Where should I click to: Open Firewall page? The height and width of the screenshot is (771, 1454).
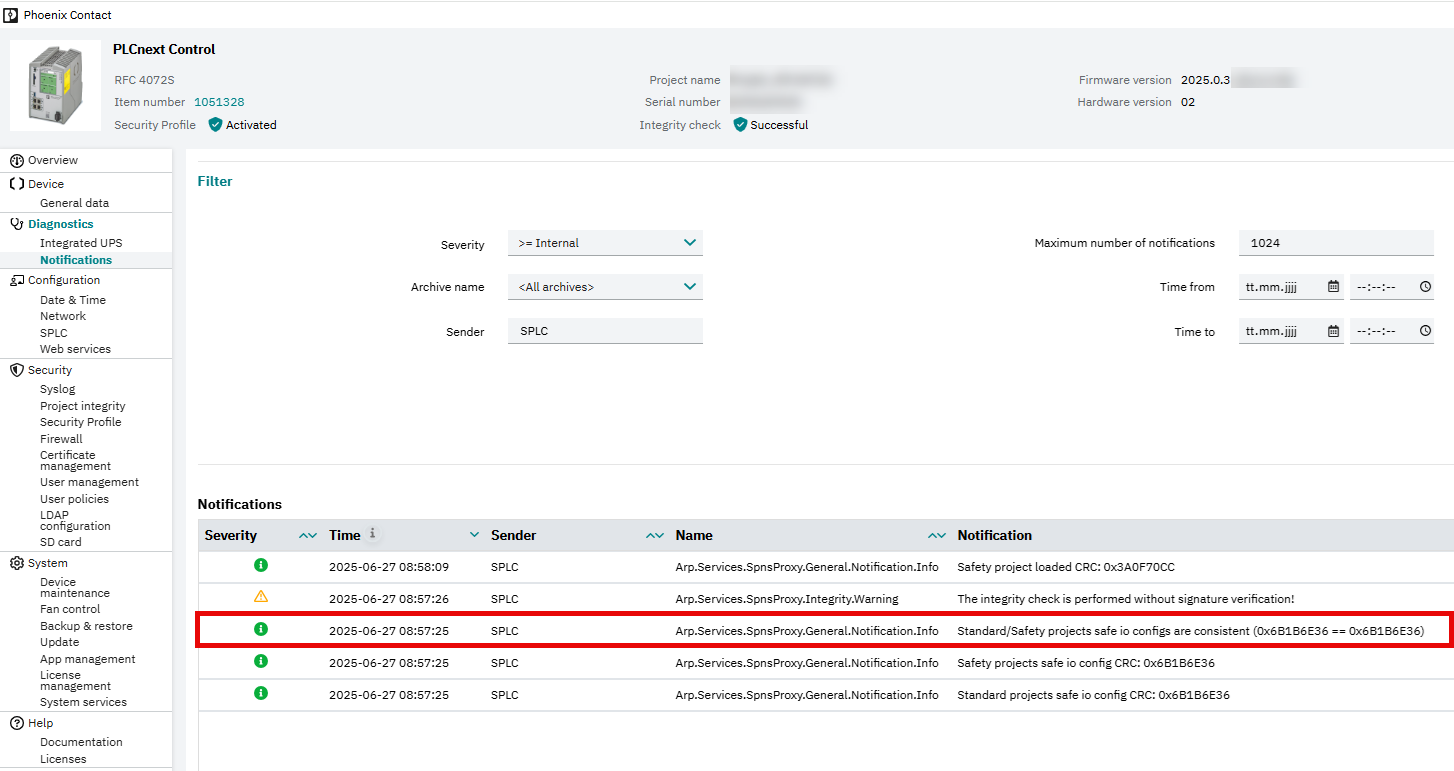coord(61,439)
